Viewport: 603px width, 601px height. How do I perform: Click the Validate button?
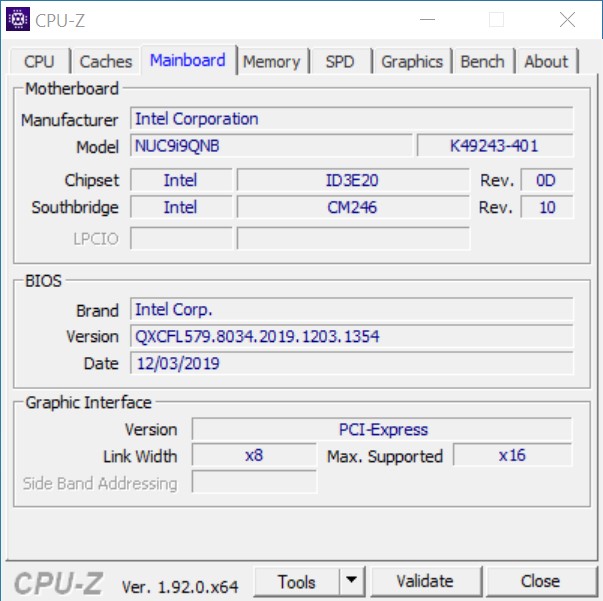pos(425,581)
